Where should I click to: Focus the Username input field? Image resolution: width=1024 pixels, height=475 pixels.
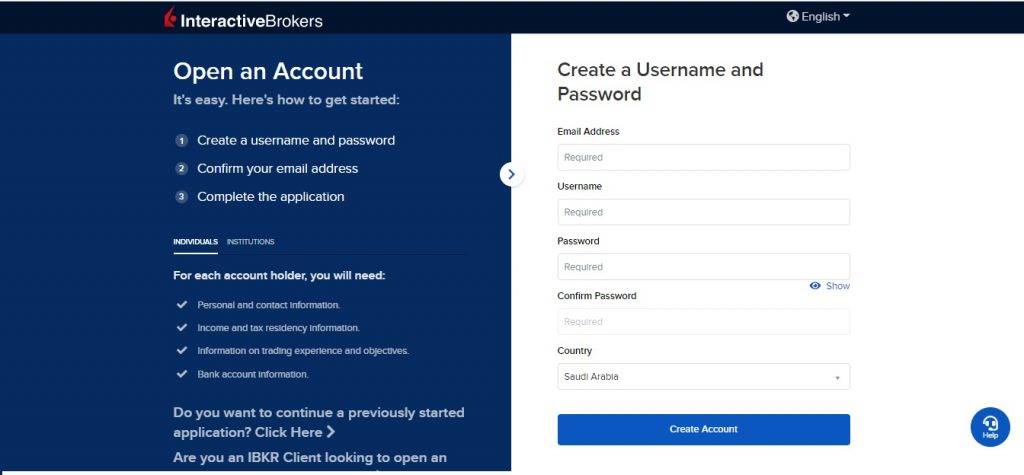pyautogui.click(x=703, y=212)
